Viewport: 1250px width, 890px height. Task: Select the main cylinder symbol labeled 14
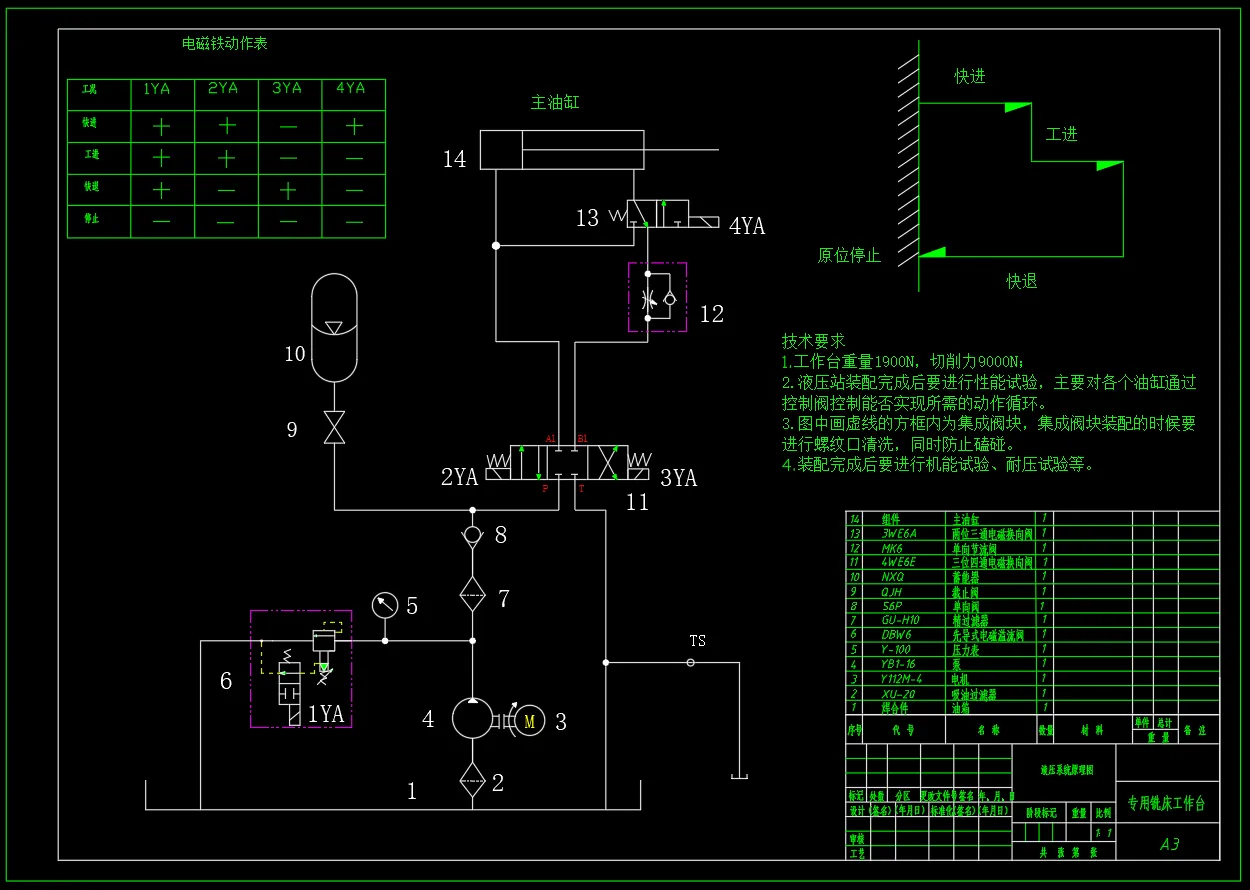tap(561, 150)
